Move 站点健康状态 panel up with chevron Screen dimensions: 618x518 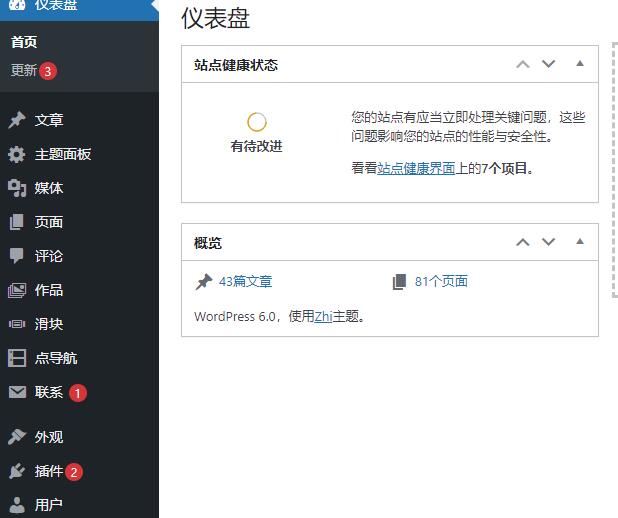(x=523, y=64)
